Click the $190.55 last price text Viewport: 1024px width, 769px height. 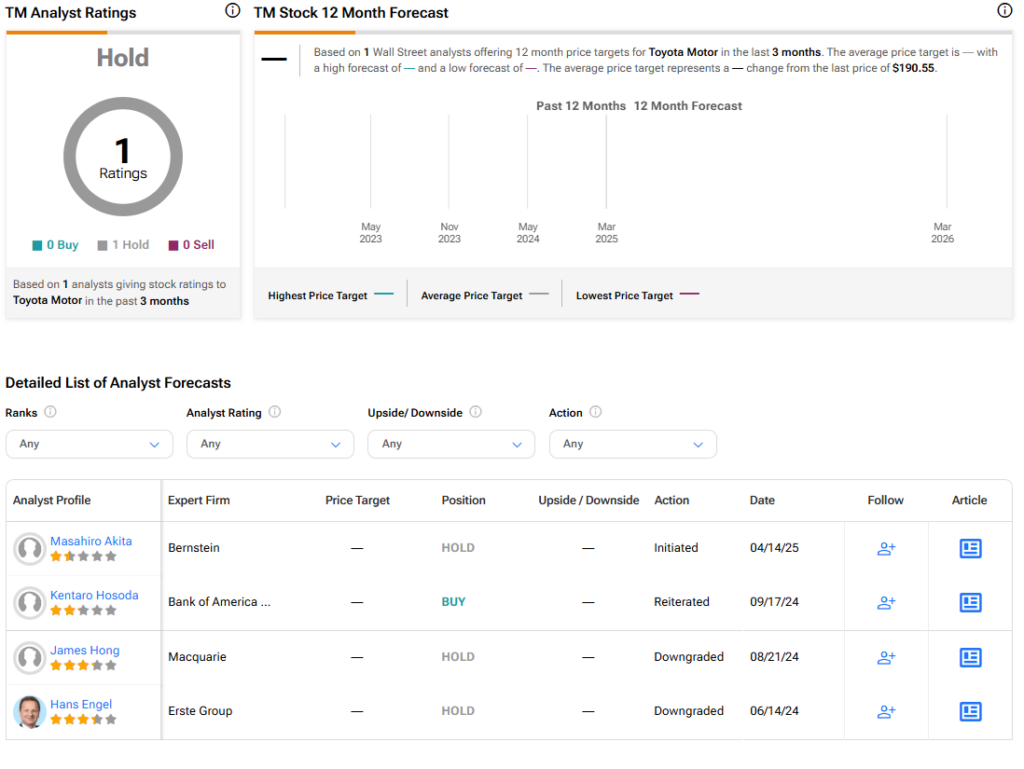coord(913,68)
